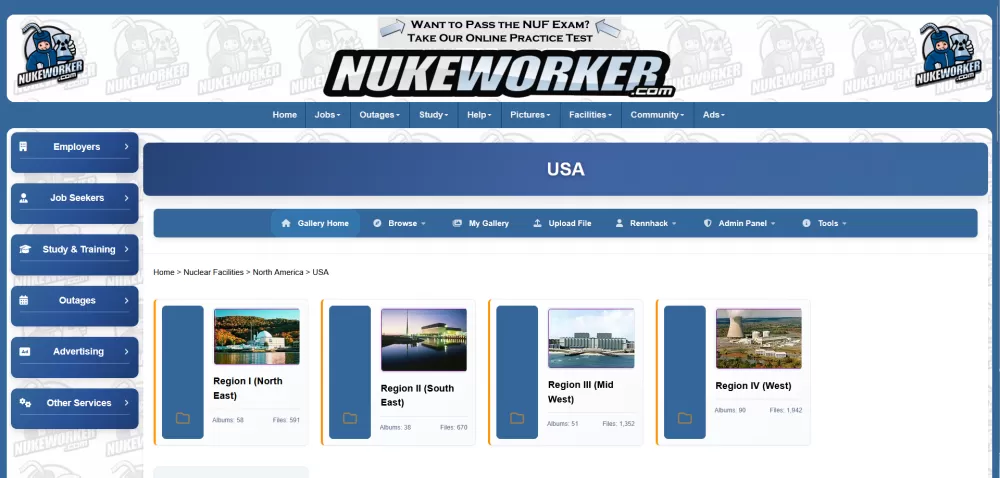The width and height of the screenshot is (1000, 478).
Task: Click the gears icon beside Other Services
Action: tap(25, 403)
